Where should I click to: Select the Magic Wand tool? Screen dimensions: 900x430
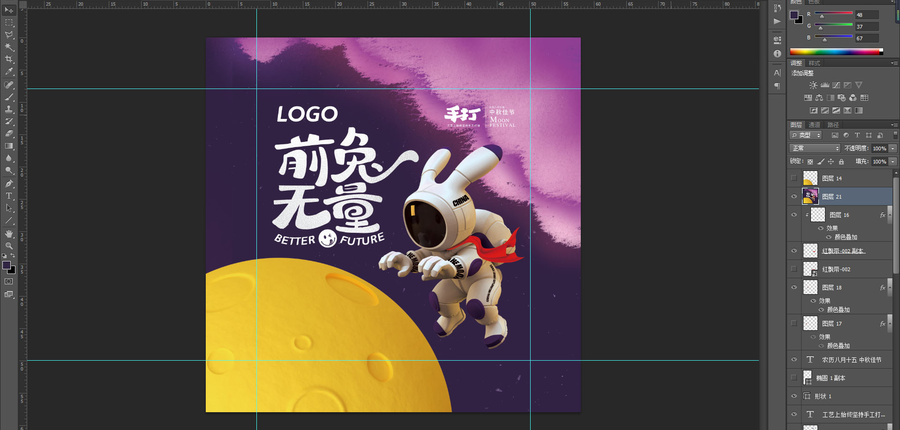pyautogui.click(x=9, y=47)
